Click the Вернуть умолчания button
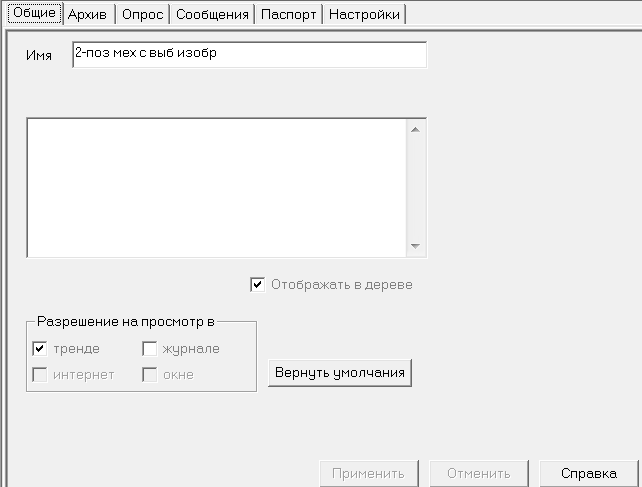 pos(340,373)
